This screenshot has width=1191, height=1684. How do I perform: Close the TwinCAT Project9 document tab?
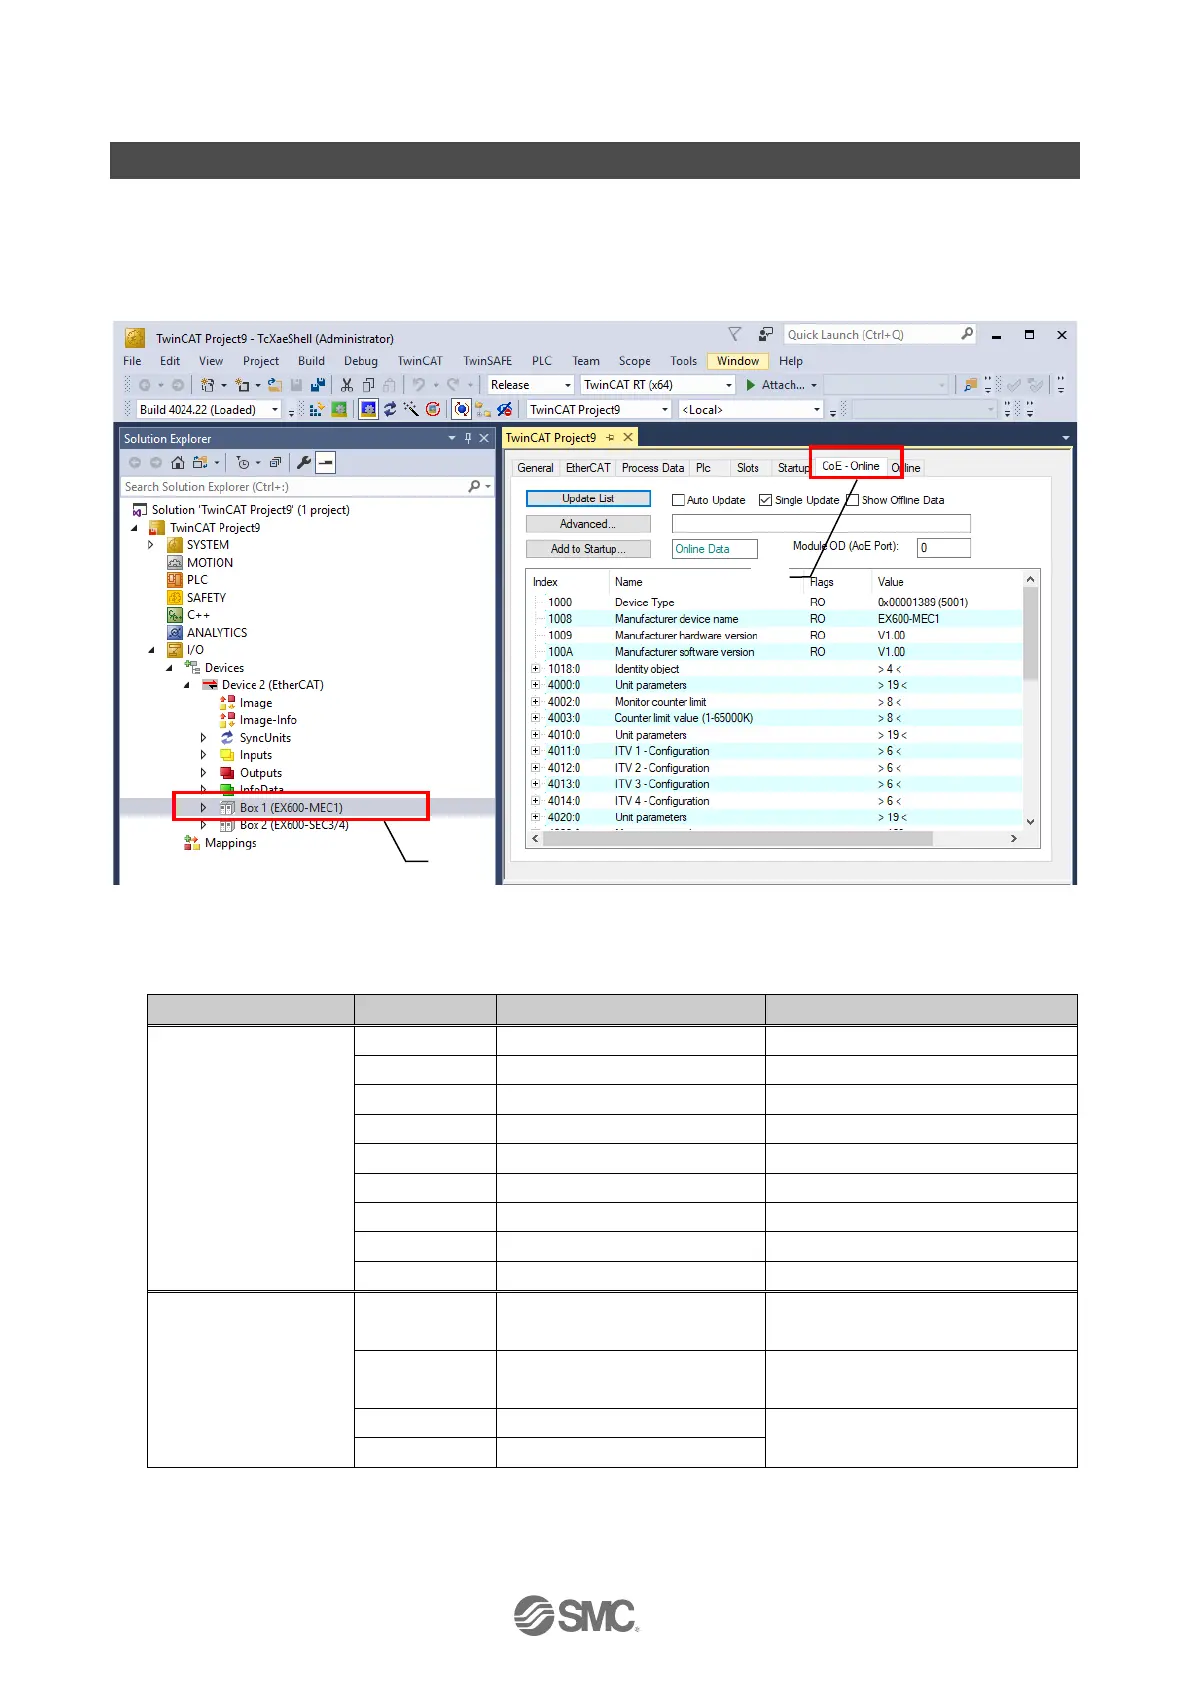[x=628, y=437]
